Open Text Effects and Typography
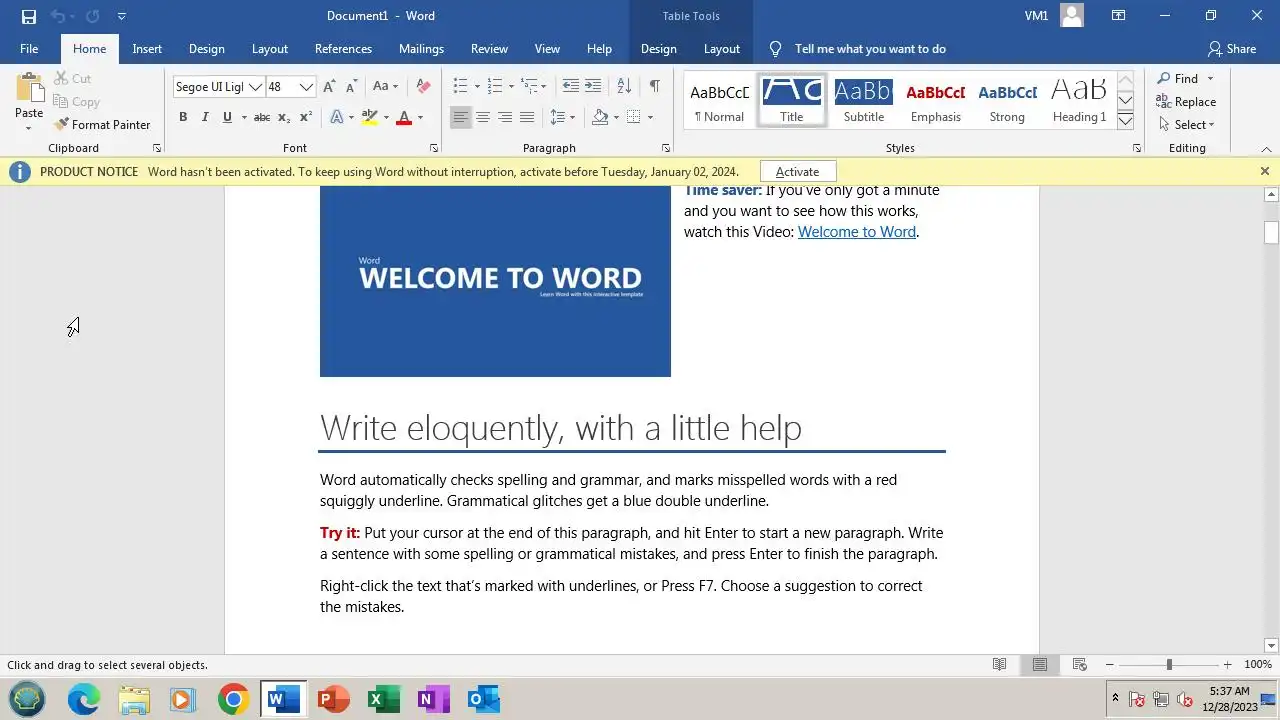 coord(336,117)
